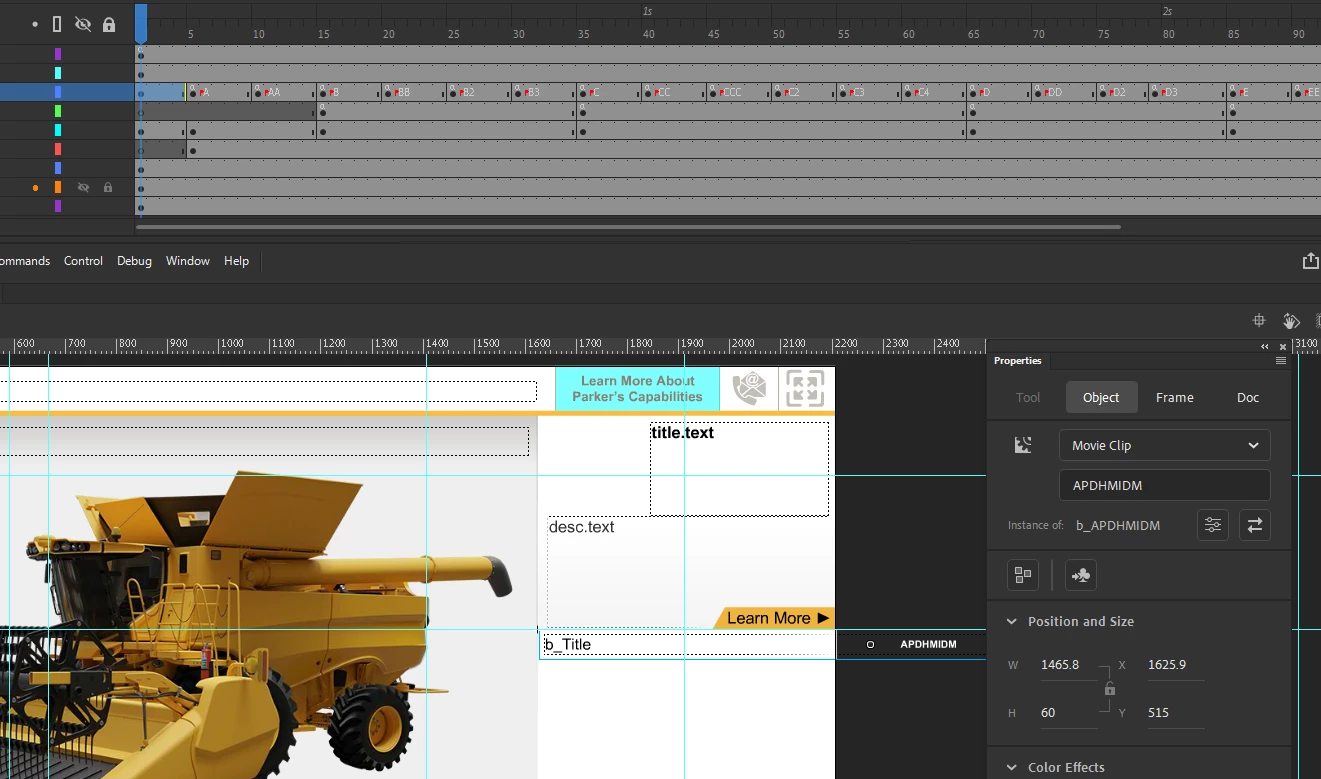Click the email envelope icon on stage
The width and height of the screenshot is (1321, 779).
(749, 388)
